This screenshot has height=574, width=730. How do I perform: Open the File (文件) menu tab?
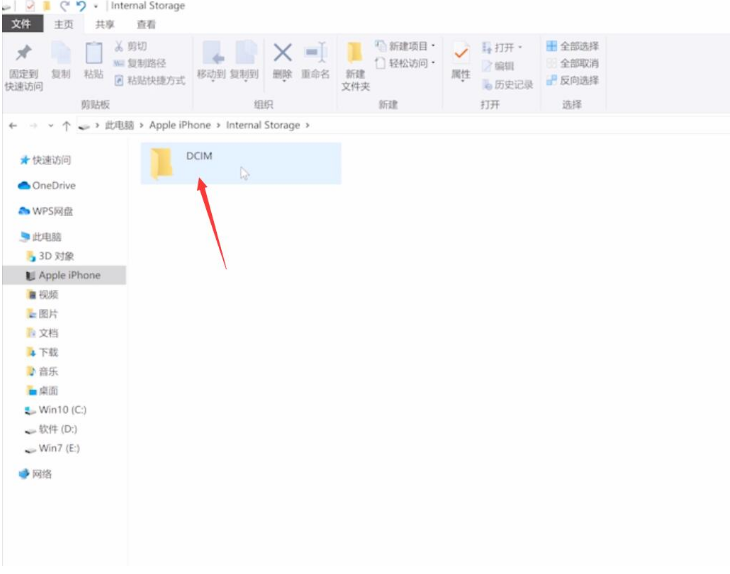21,24
